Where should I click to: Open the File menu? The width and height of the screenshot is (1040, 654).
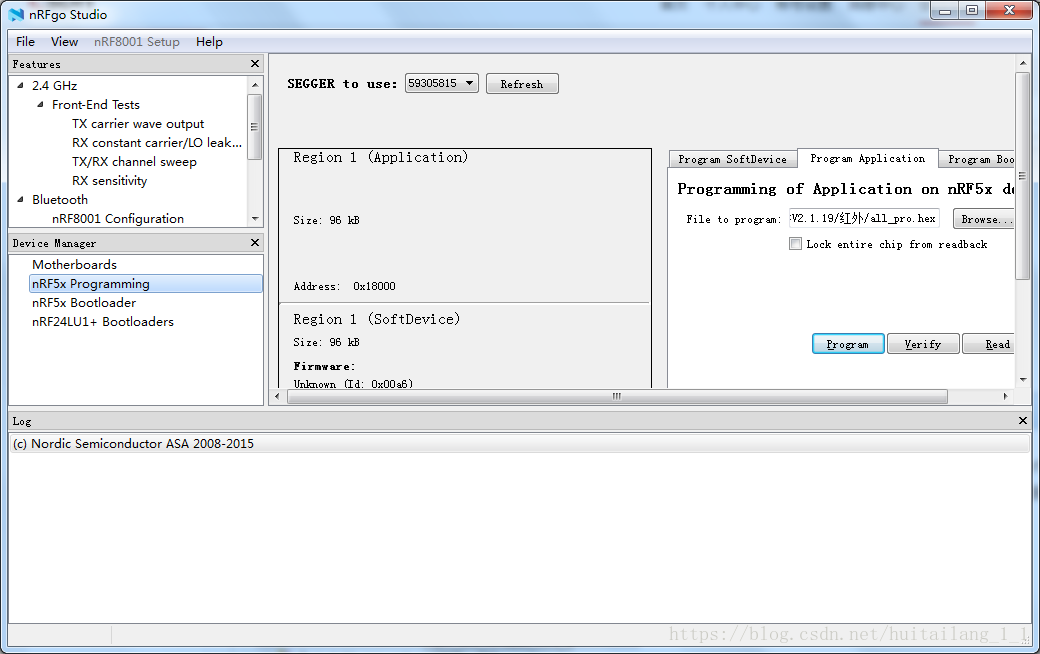[25, 42]
